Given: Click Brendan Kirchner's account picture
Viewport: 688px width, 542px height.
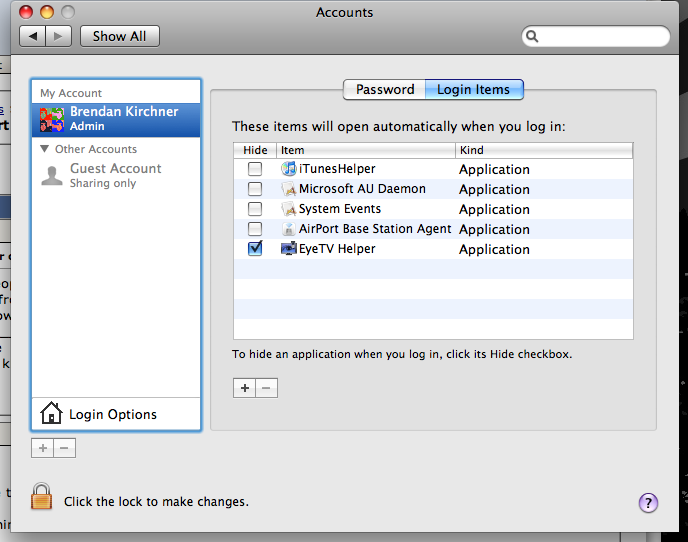Looking at the screenshot, I should [x=52, y=120].
